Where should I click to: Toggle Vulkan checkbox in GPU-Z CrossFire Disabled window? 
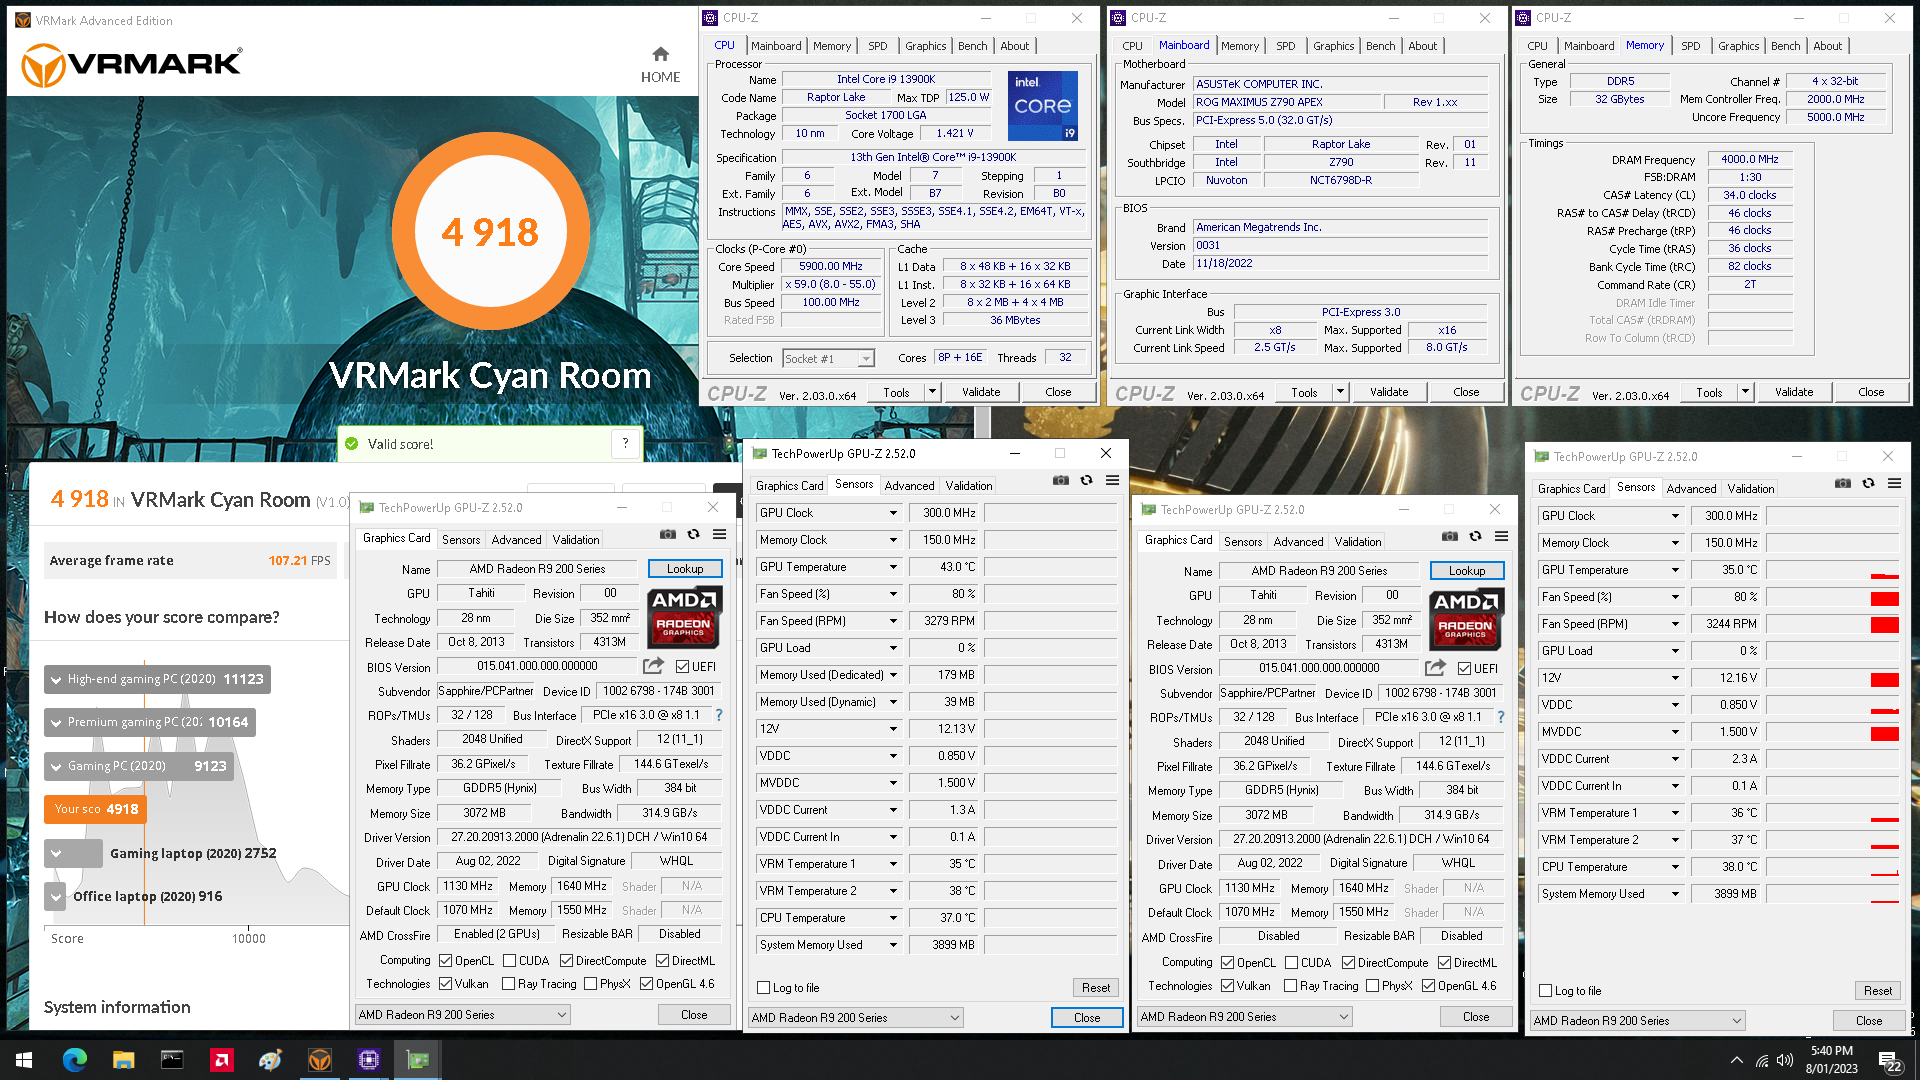click(1227, 986)
